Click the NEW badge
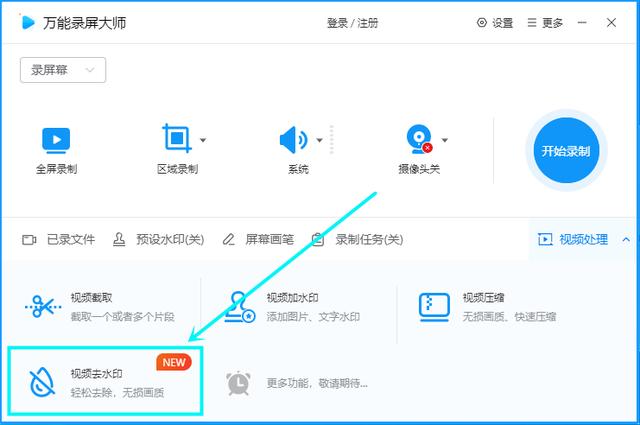 coord(174,362)
